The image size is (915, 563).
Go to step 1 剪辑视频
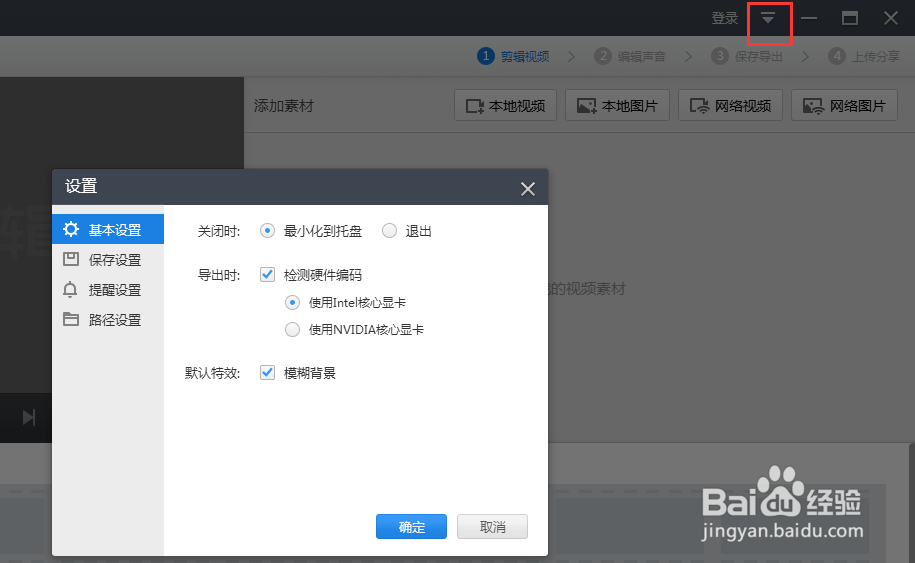(x=513, y=56)
